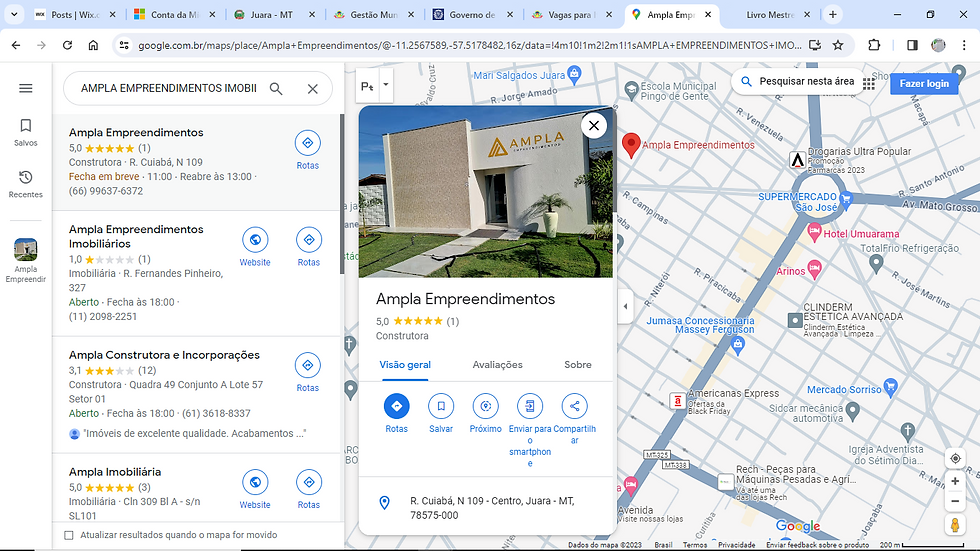Zoom in the map with plus button
The image size is (980, 551).
(x=955, y=481)
